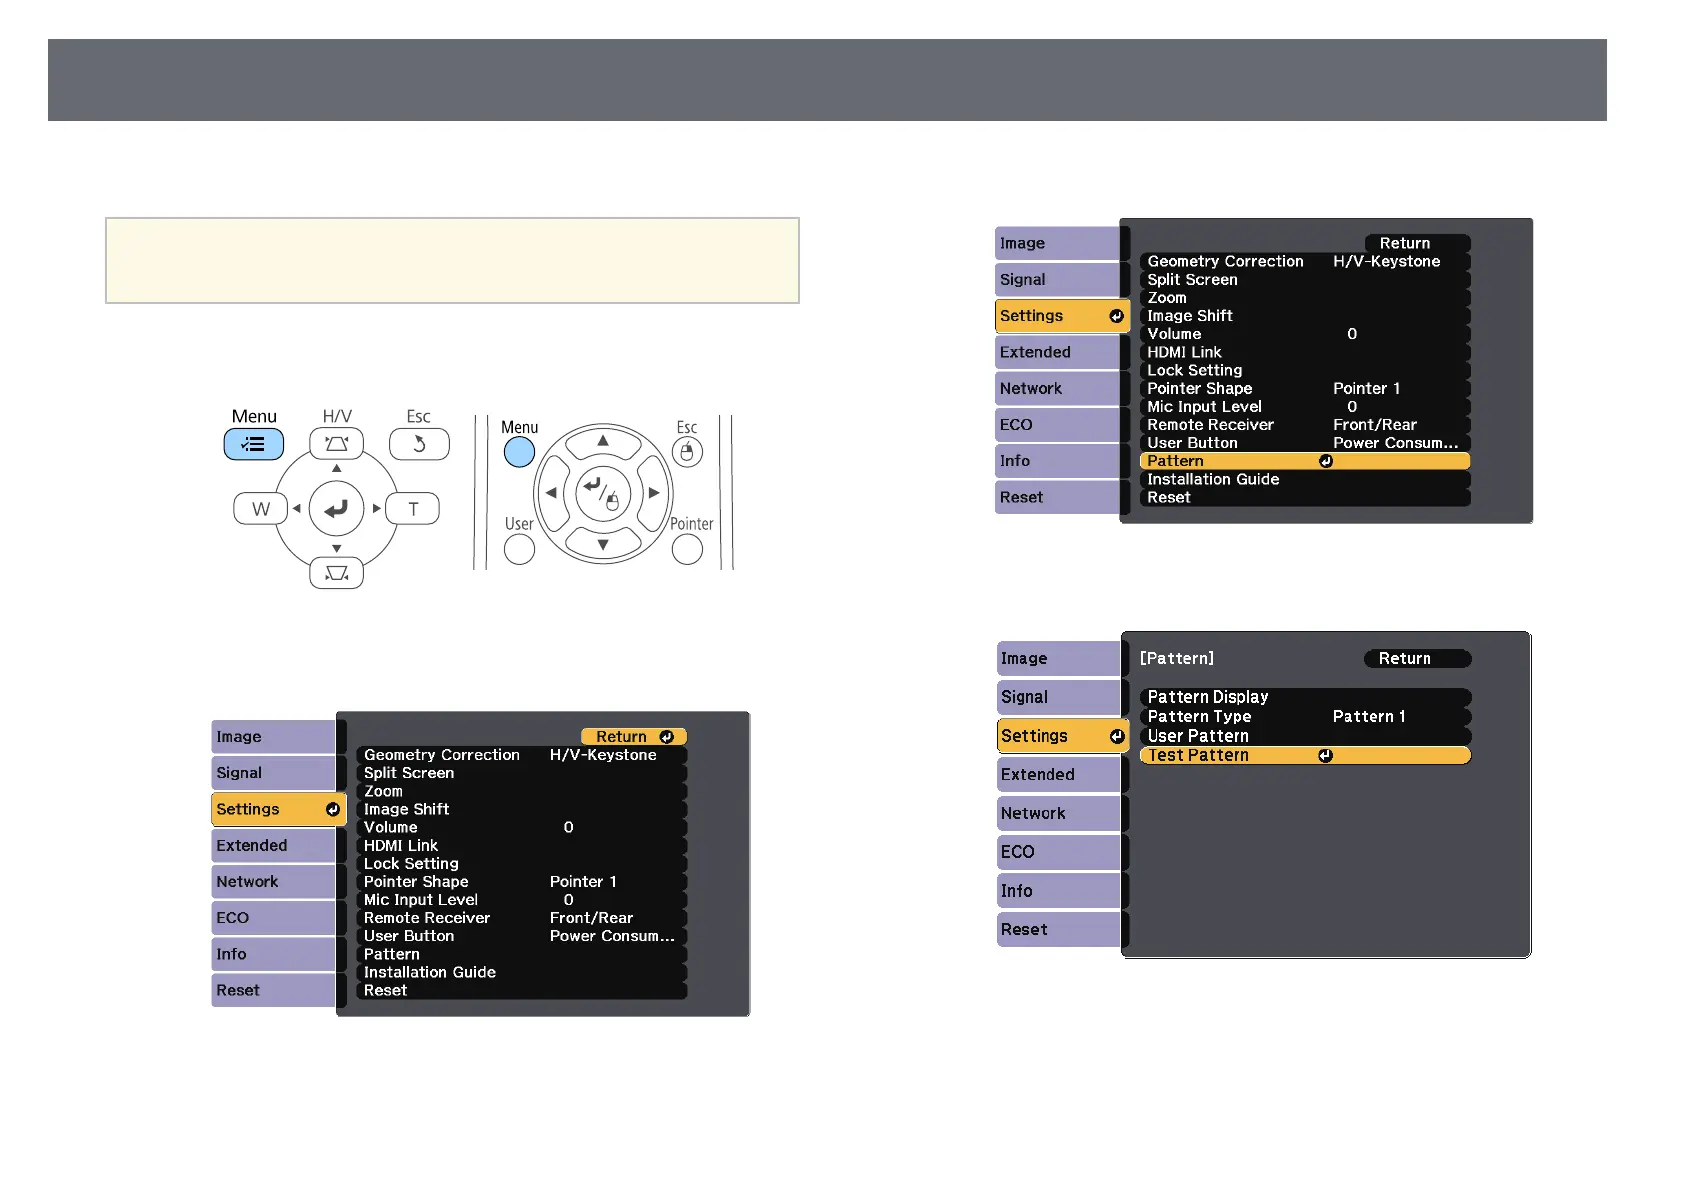Select highlighted Pattern in top-right menu
The height and width of the screenshot is (1190, 1684).
coord(1305,461)
